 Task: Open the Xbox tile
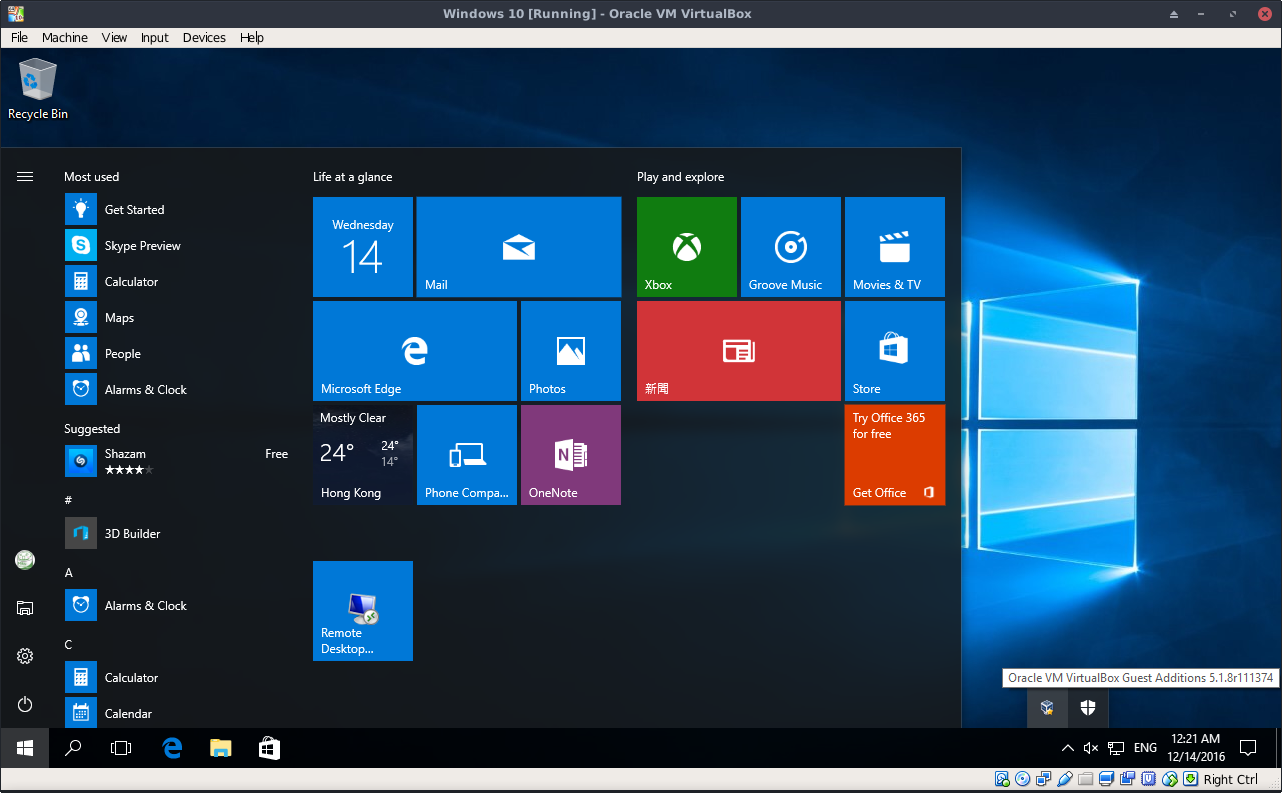pyautogui.click(x=687, y=247)
